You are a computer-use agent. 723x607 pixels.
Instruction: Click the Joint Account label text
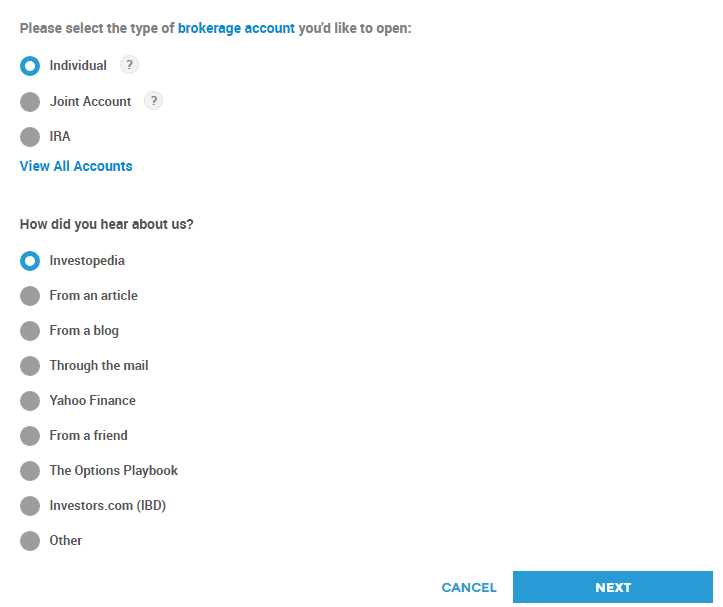[x=90, y=101]
